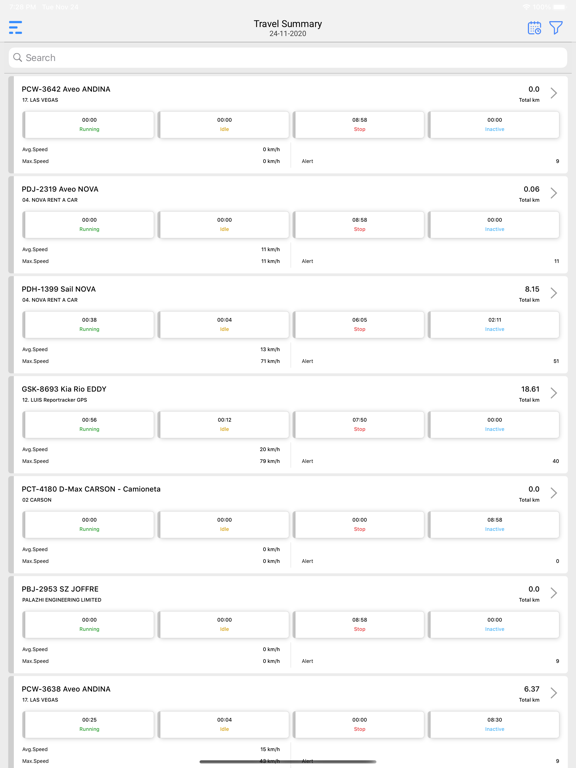Select the Running box of PDJ-2319

click(89, 225)
